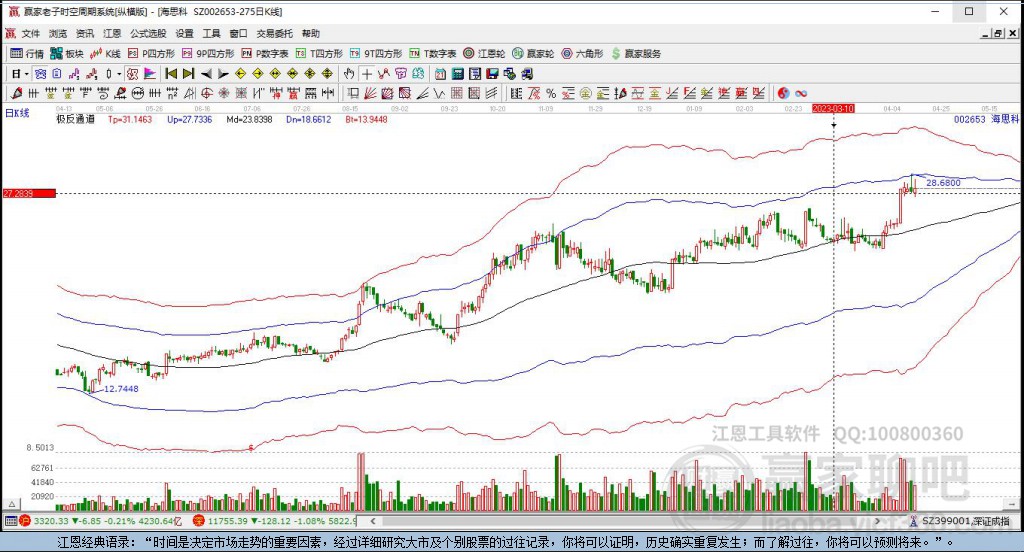This screenshot has width=1024, height=552.
Task: Click the 极反通道 indicator name
Action: [x=76, y=120]
